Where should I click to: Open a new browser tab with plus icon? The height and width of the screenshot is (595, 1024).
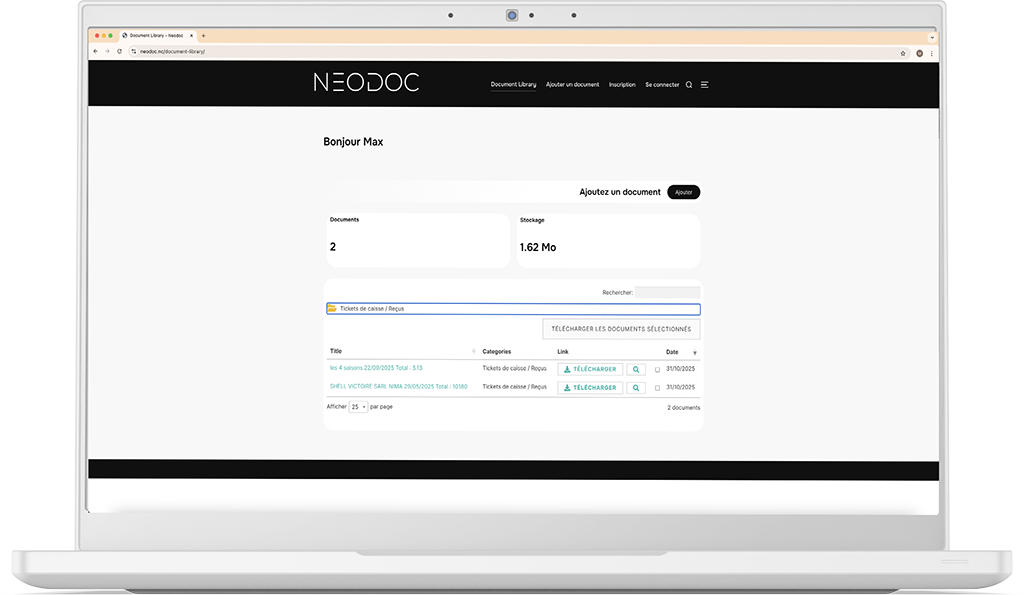pyautogui.click(x=204, y=35)
